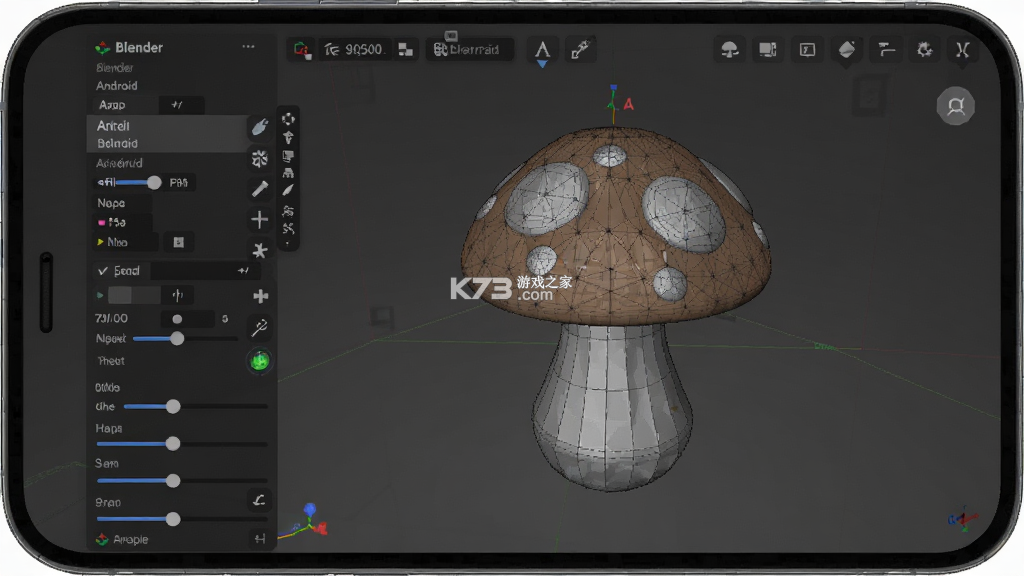Image resolution: width=1024 pixels, height=576 pixels.
Task: Select the Android entry in left panel
Action: [117, 86]
